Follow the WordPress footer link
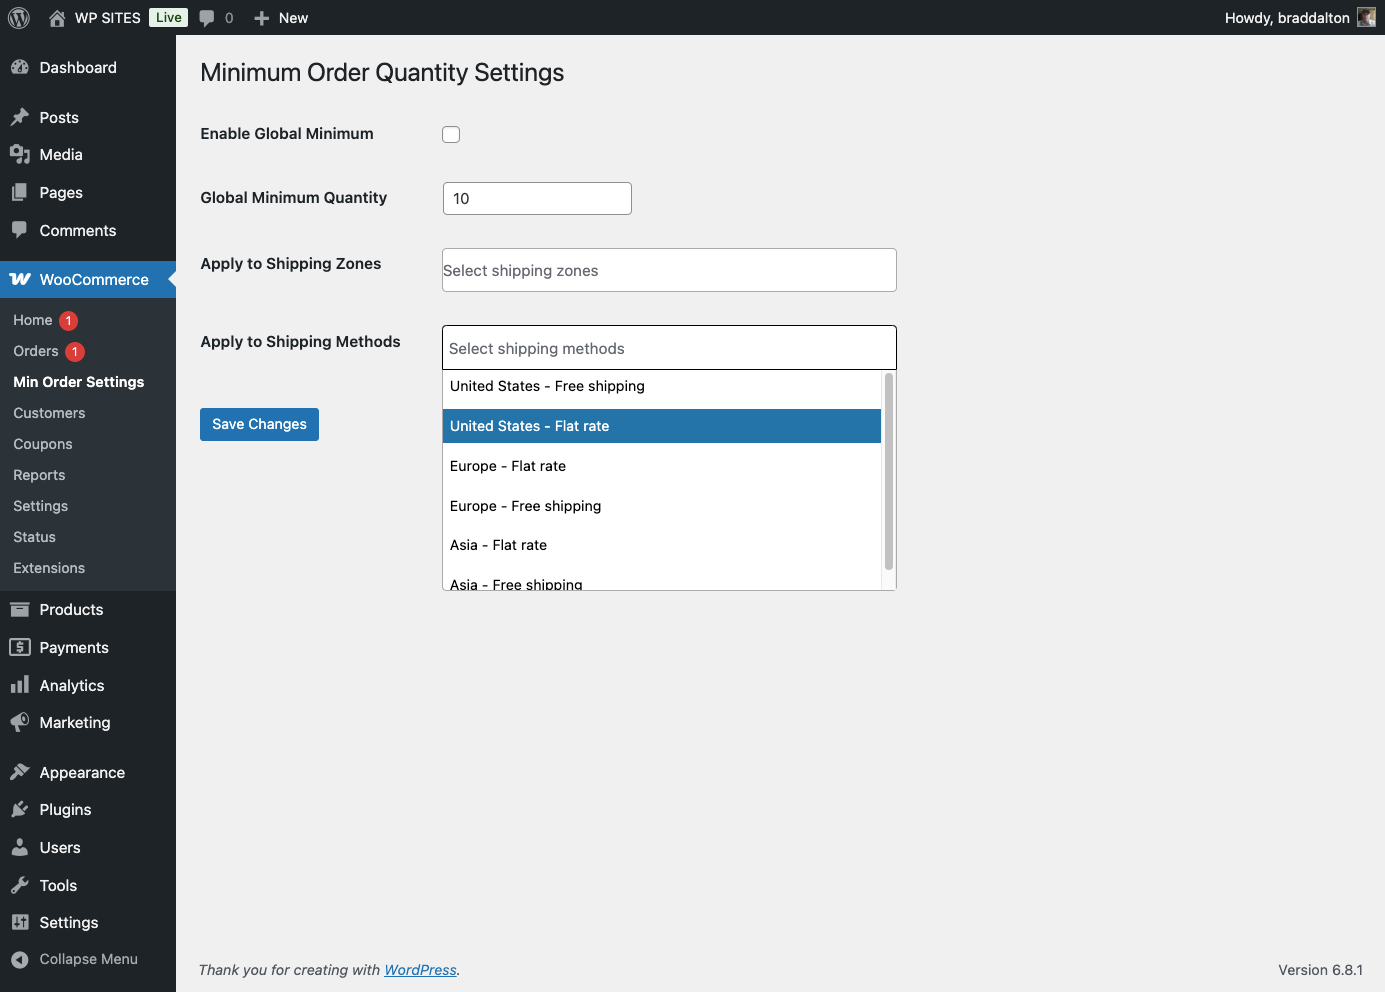This screenshot has height=992, width=1385. pos(420,970)
